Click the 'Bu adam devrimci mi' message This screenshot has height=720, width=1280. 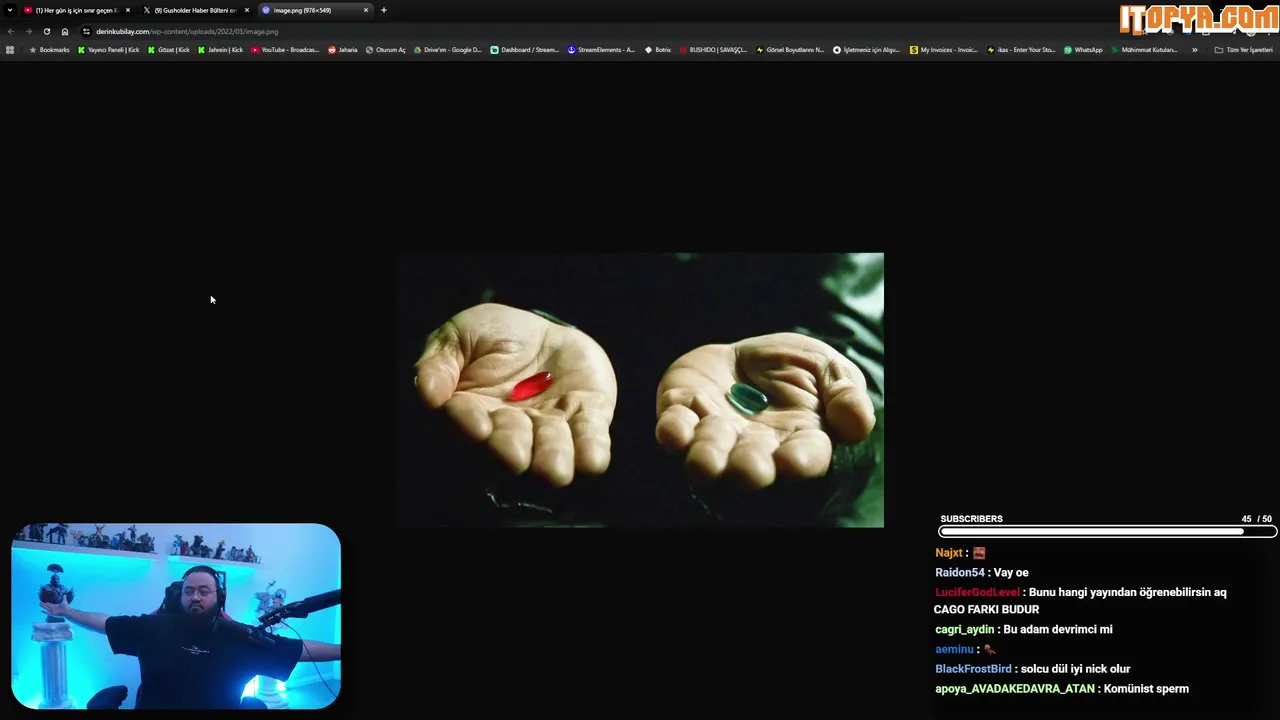pyautogui.click(x=1058, y=630)
